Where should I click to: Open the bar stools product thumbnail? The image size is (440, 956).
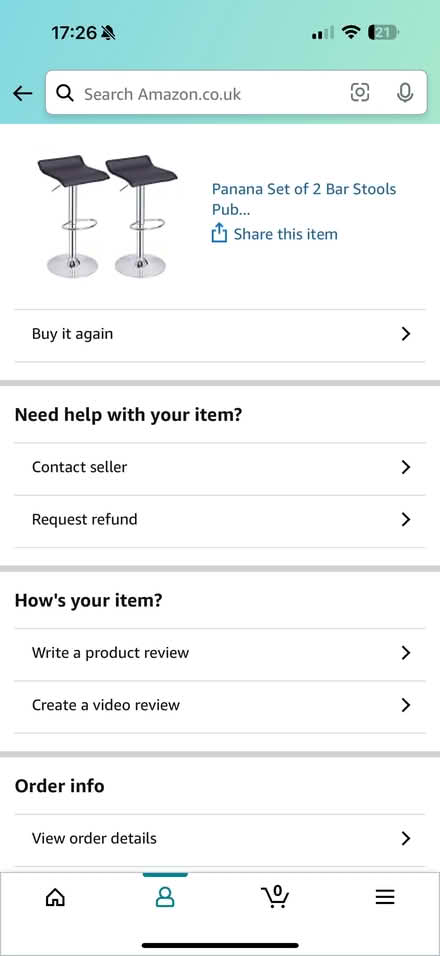(107, 216)
